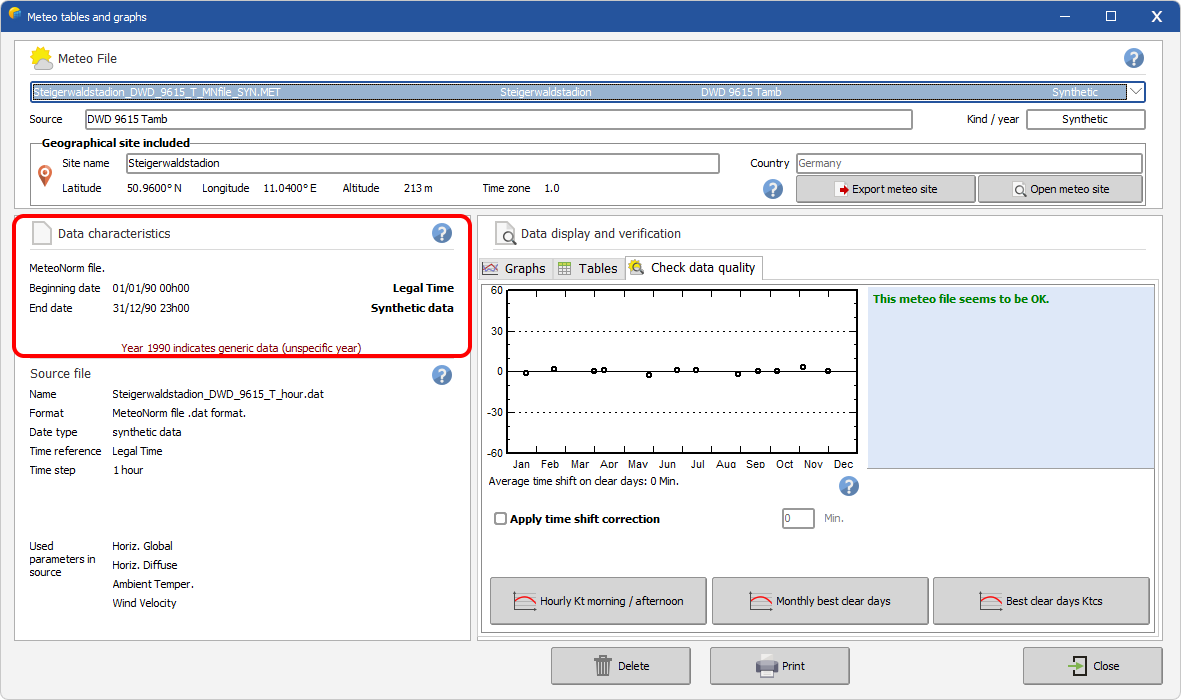This screenshot has width=1181, height=700.
Task: Click the 'MeteoNorm file .dat format.' text
Action: (179, 413)
